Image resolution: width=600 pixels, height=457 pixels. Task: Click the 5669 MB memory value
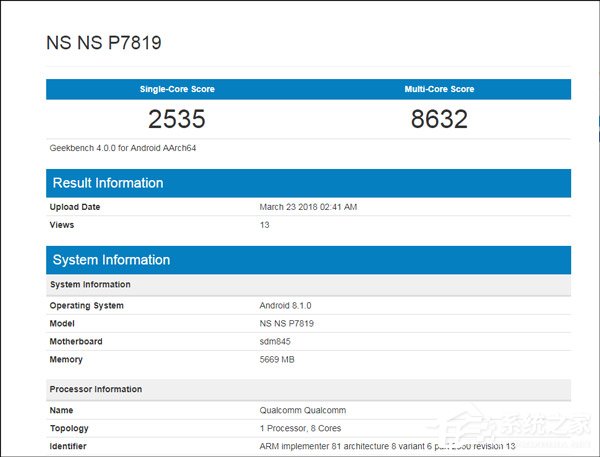point(279,360)
